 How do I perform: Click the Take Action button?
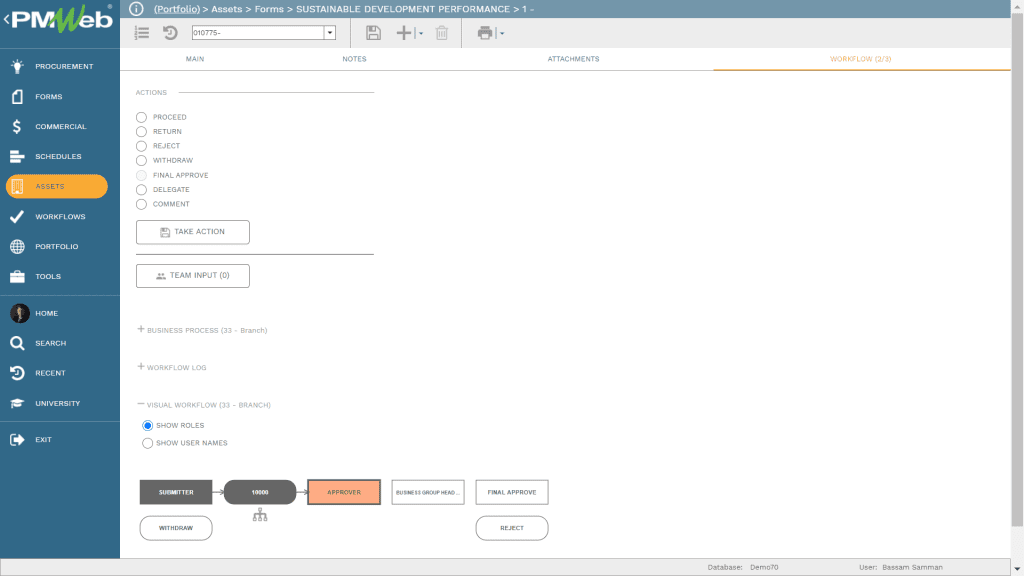point(193,232)
